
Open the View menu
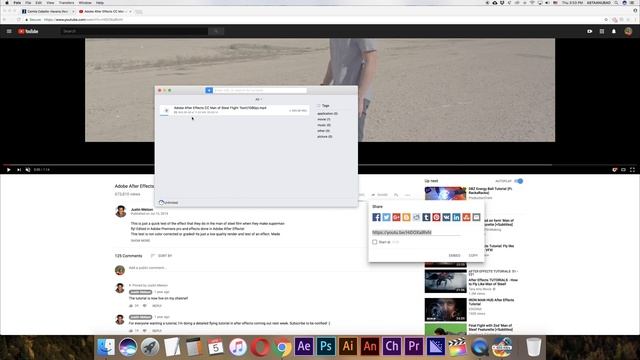click(50, 2)
